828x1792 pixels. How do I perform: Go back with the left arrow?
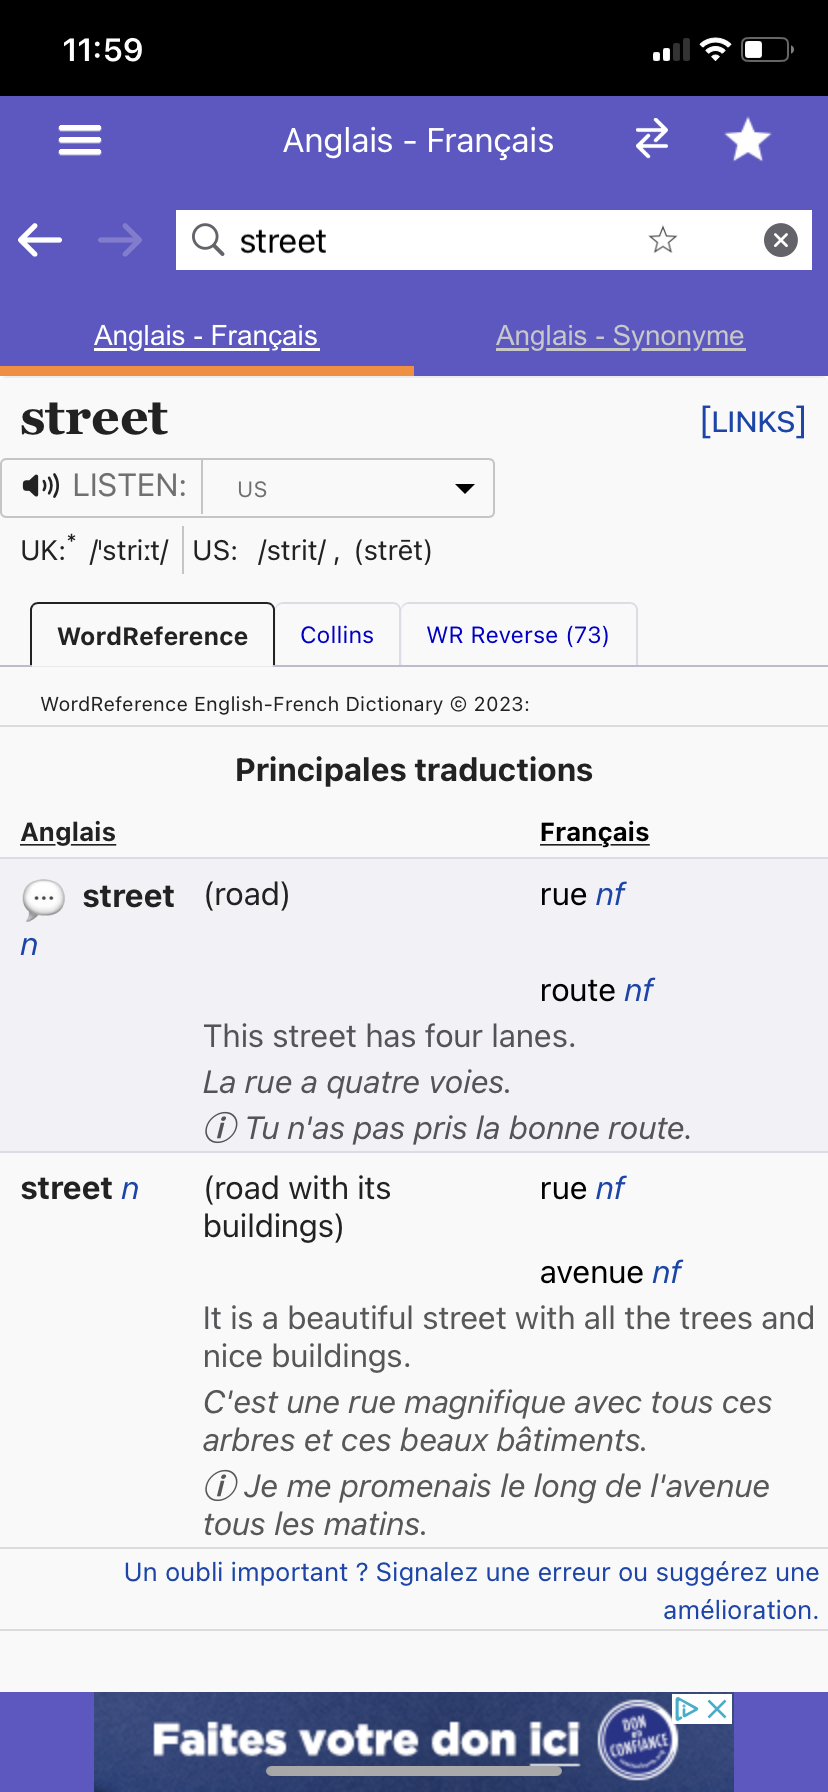40,240
